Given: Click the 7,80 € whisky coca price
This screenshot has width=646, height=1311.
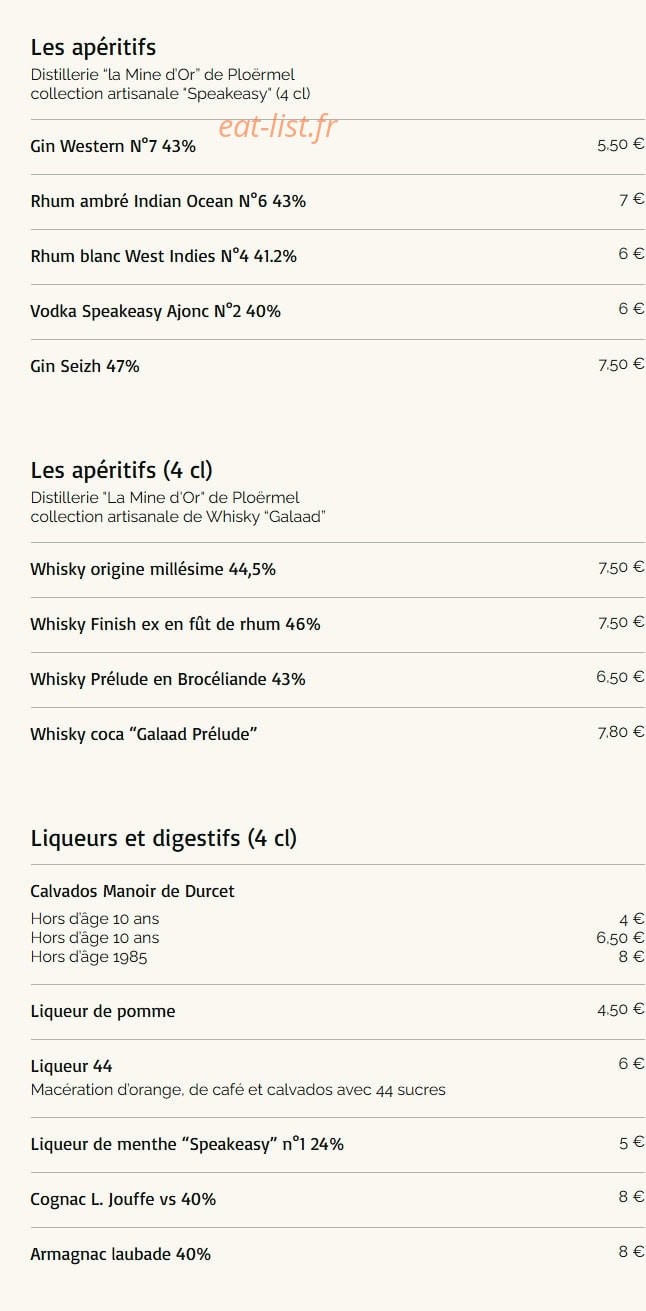Looking at the screenshot, I should pos(621,732).
